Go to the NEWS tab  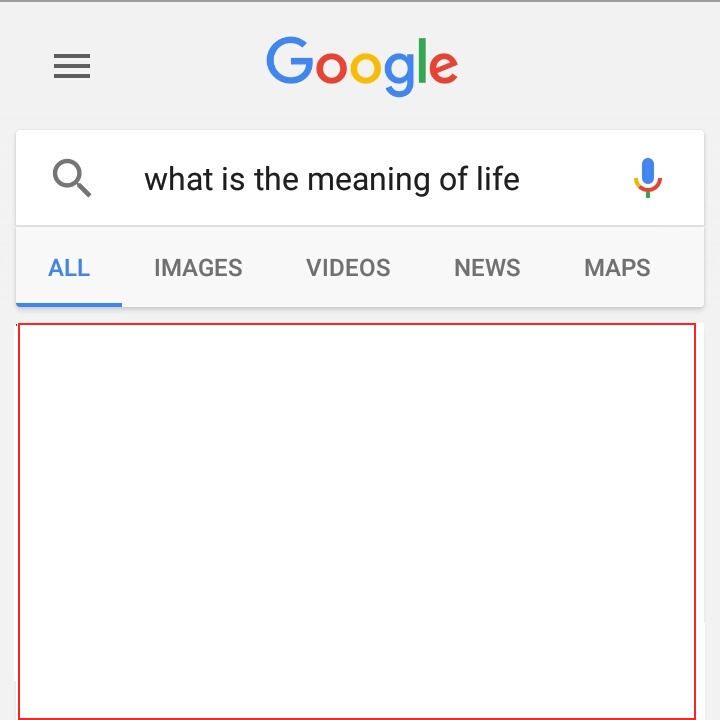click(x=487, y=267)
